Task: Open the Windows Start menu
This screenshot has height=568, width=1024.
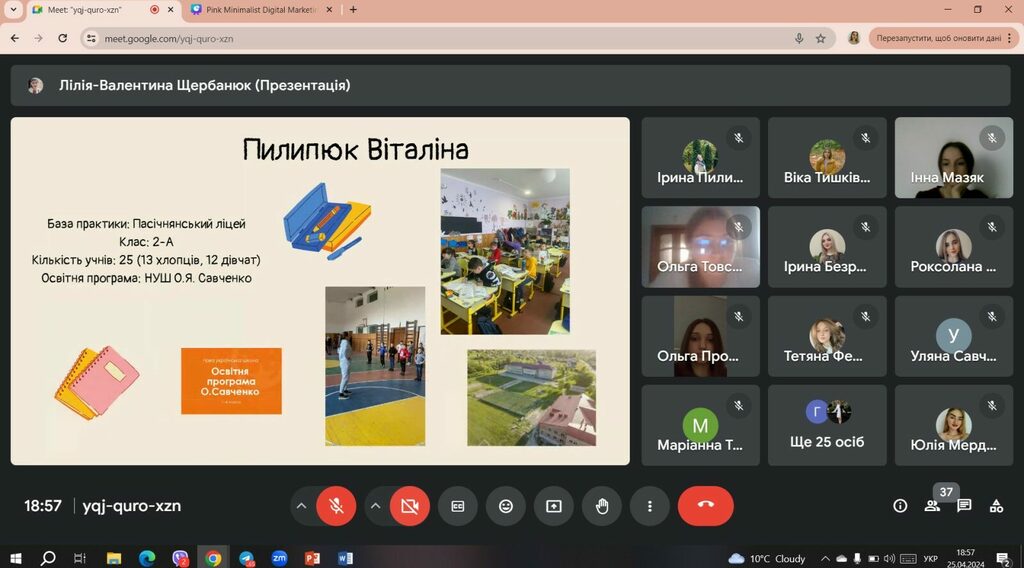Action: pyautogui.click(x=16, y=558)
